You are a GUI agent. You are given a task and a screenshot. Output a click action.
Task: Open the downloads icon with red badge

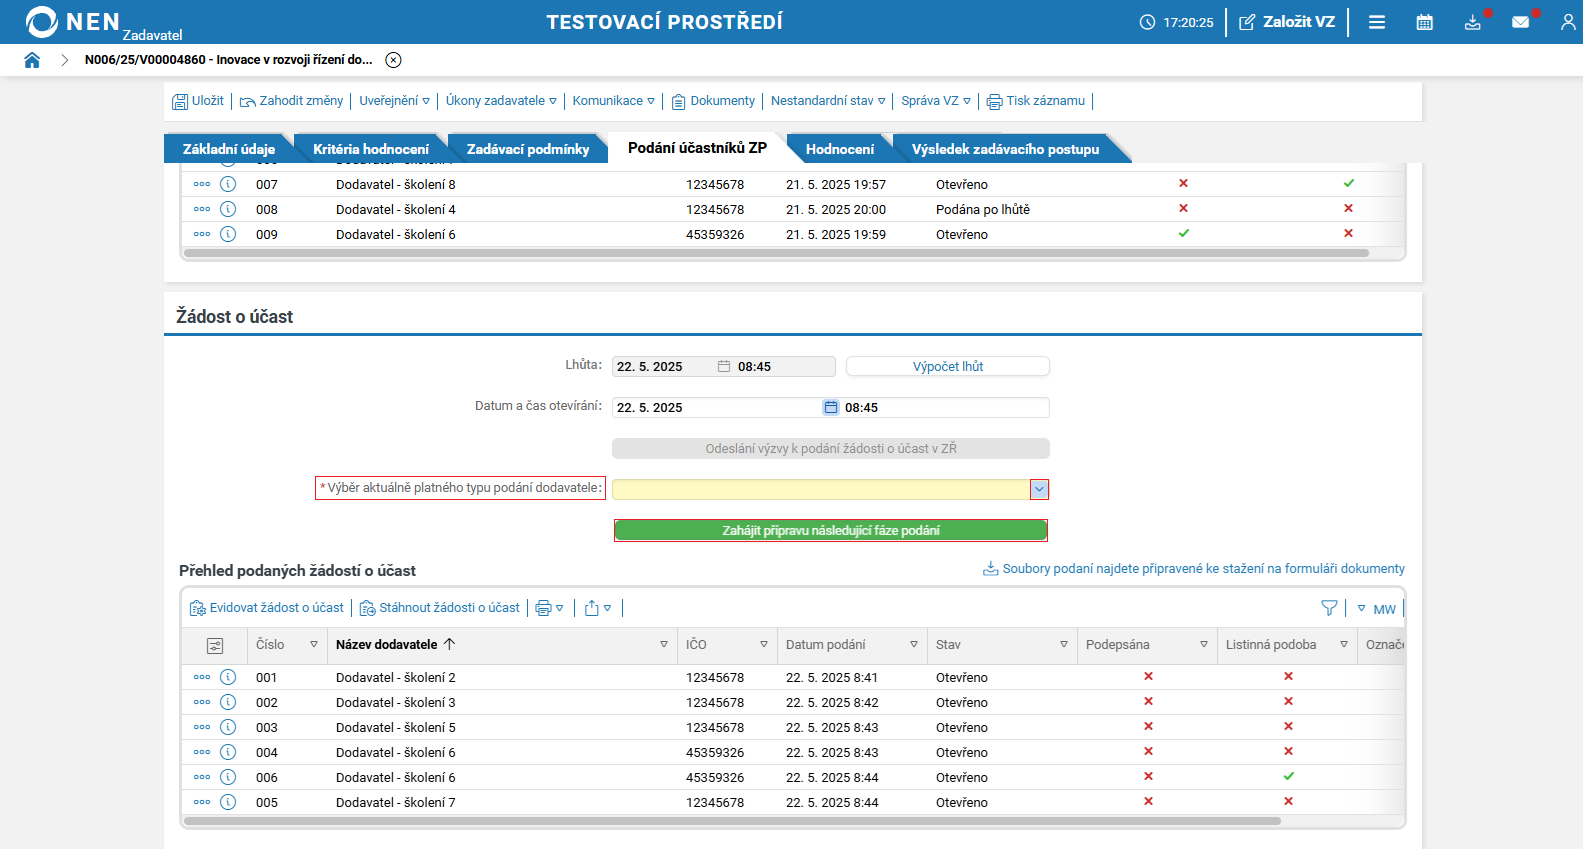(x=1473, y=22)
